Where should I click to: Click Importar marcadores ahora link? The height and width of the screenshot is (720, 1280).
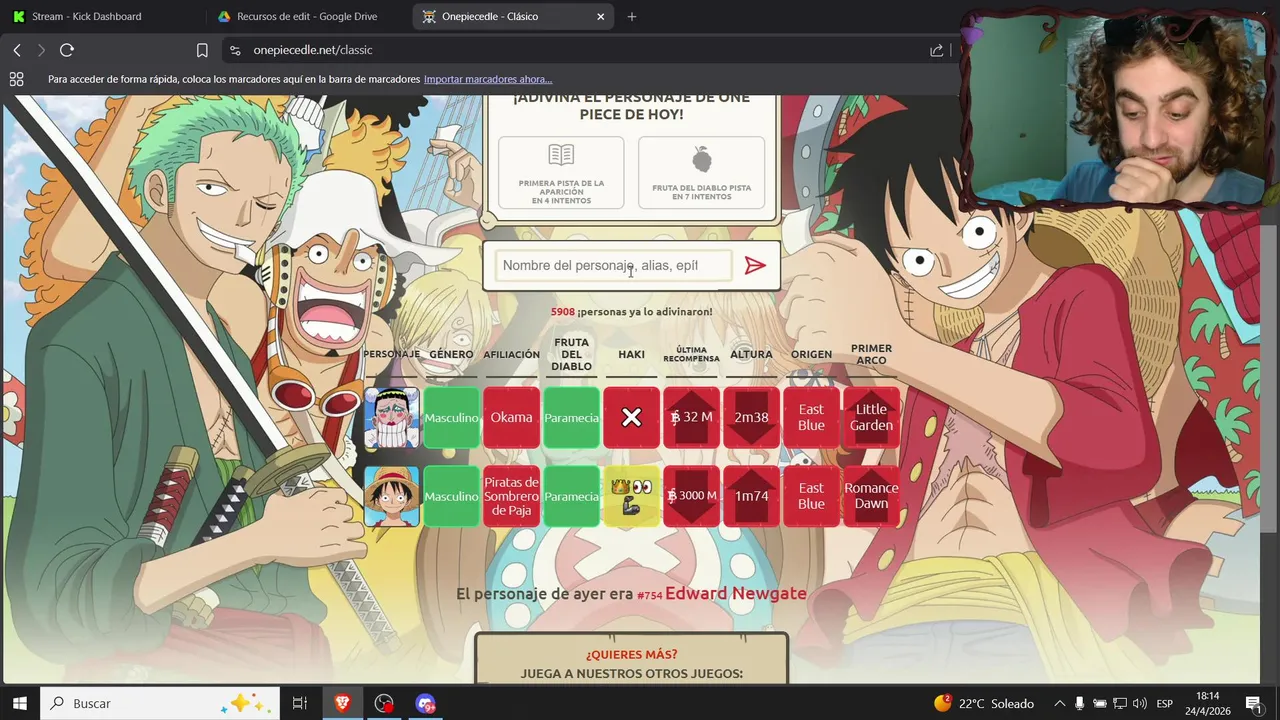point(488,79)
